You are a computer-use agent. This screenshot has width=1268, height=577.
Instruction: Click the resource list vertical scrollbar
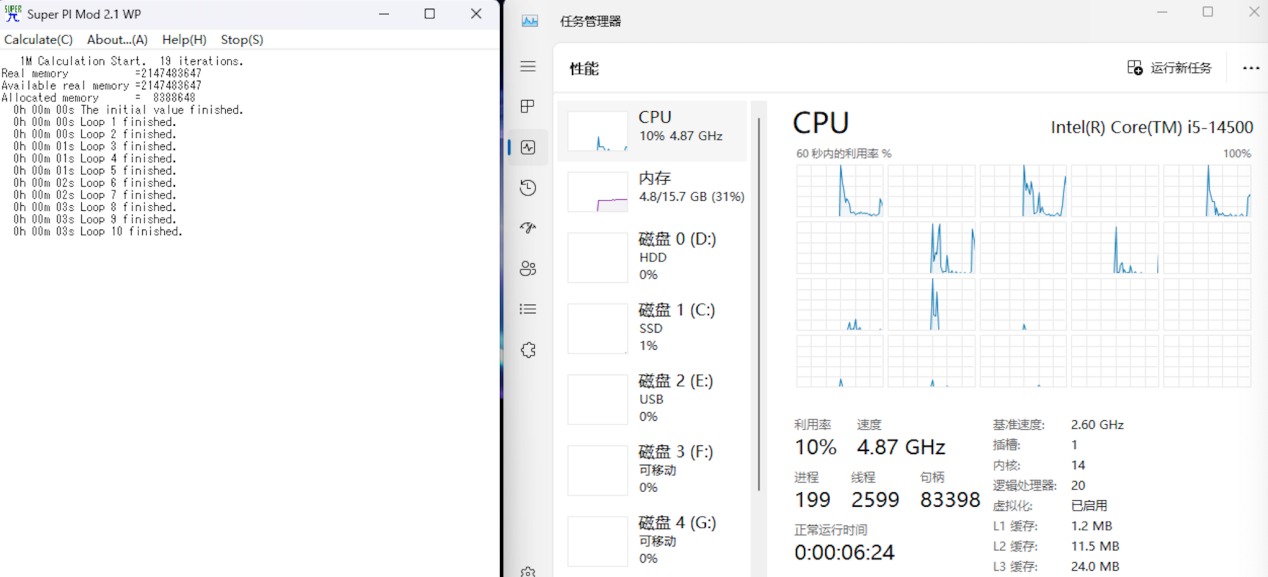[x=759, y=304]
